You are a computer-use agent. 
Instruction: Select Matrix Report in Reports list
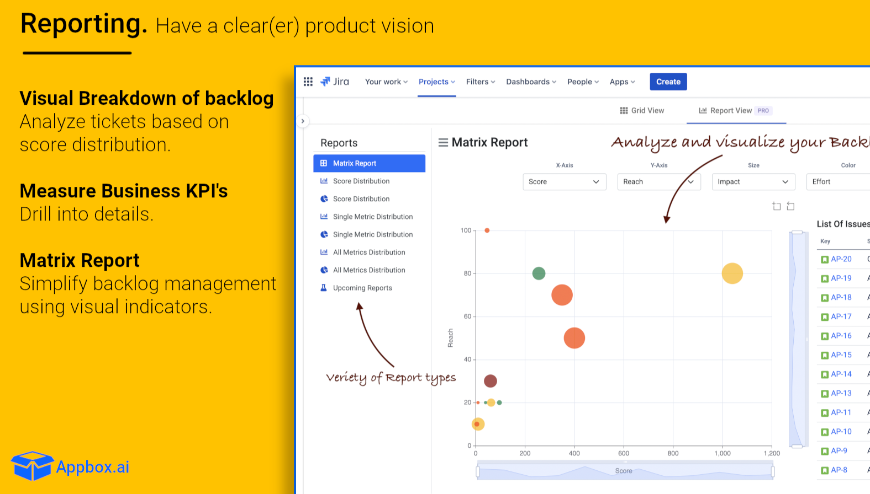coord(369,163)
